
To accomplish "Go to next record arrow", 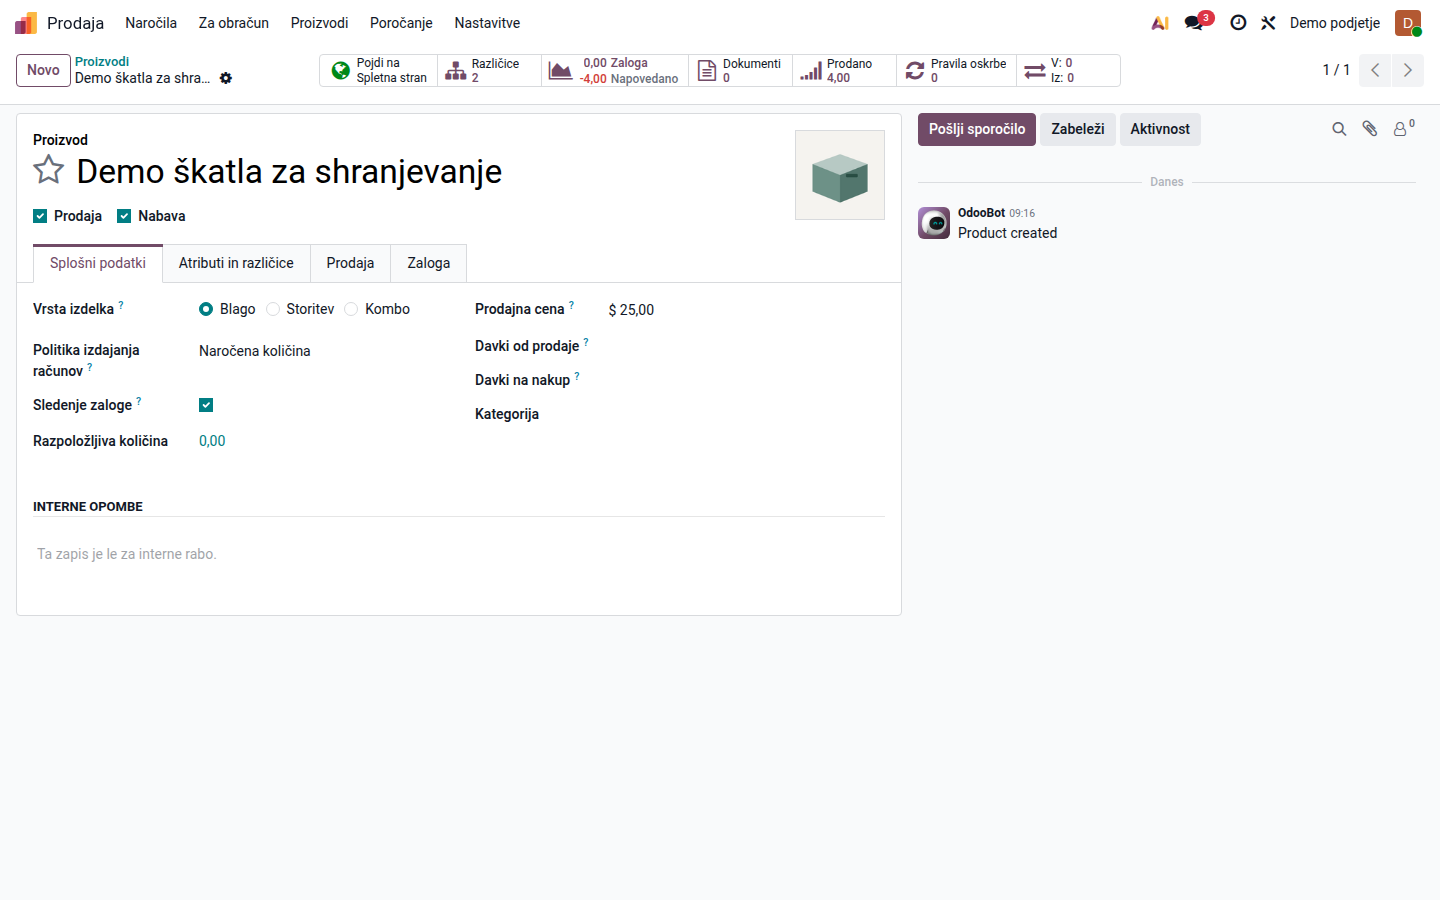I will click(x=1407, y=70).
